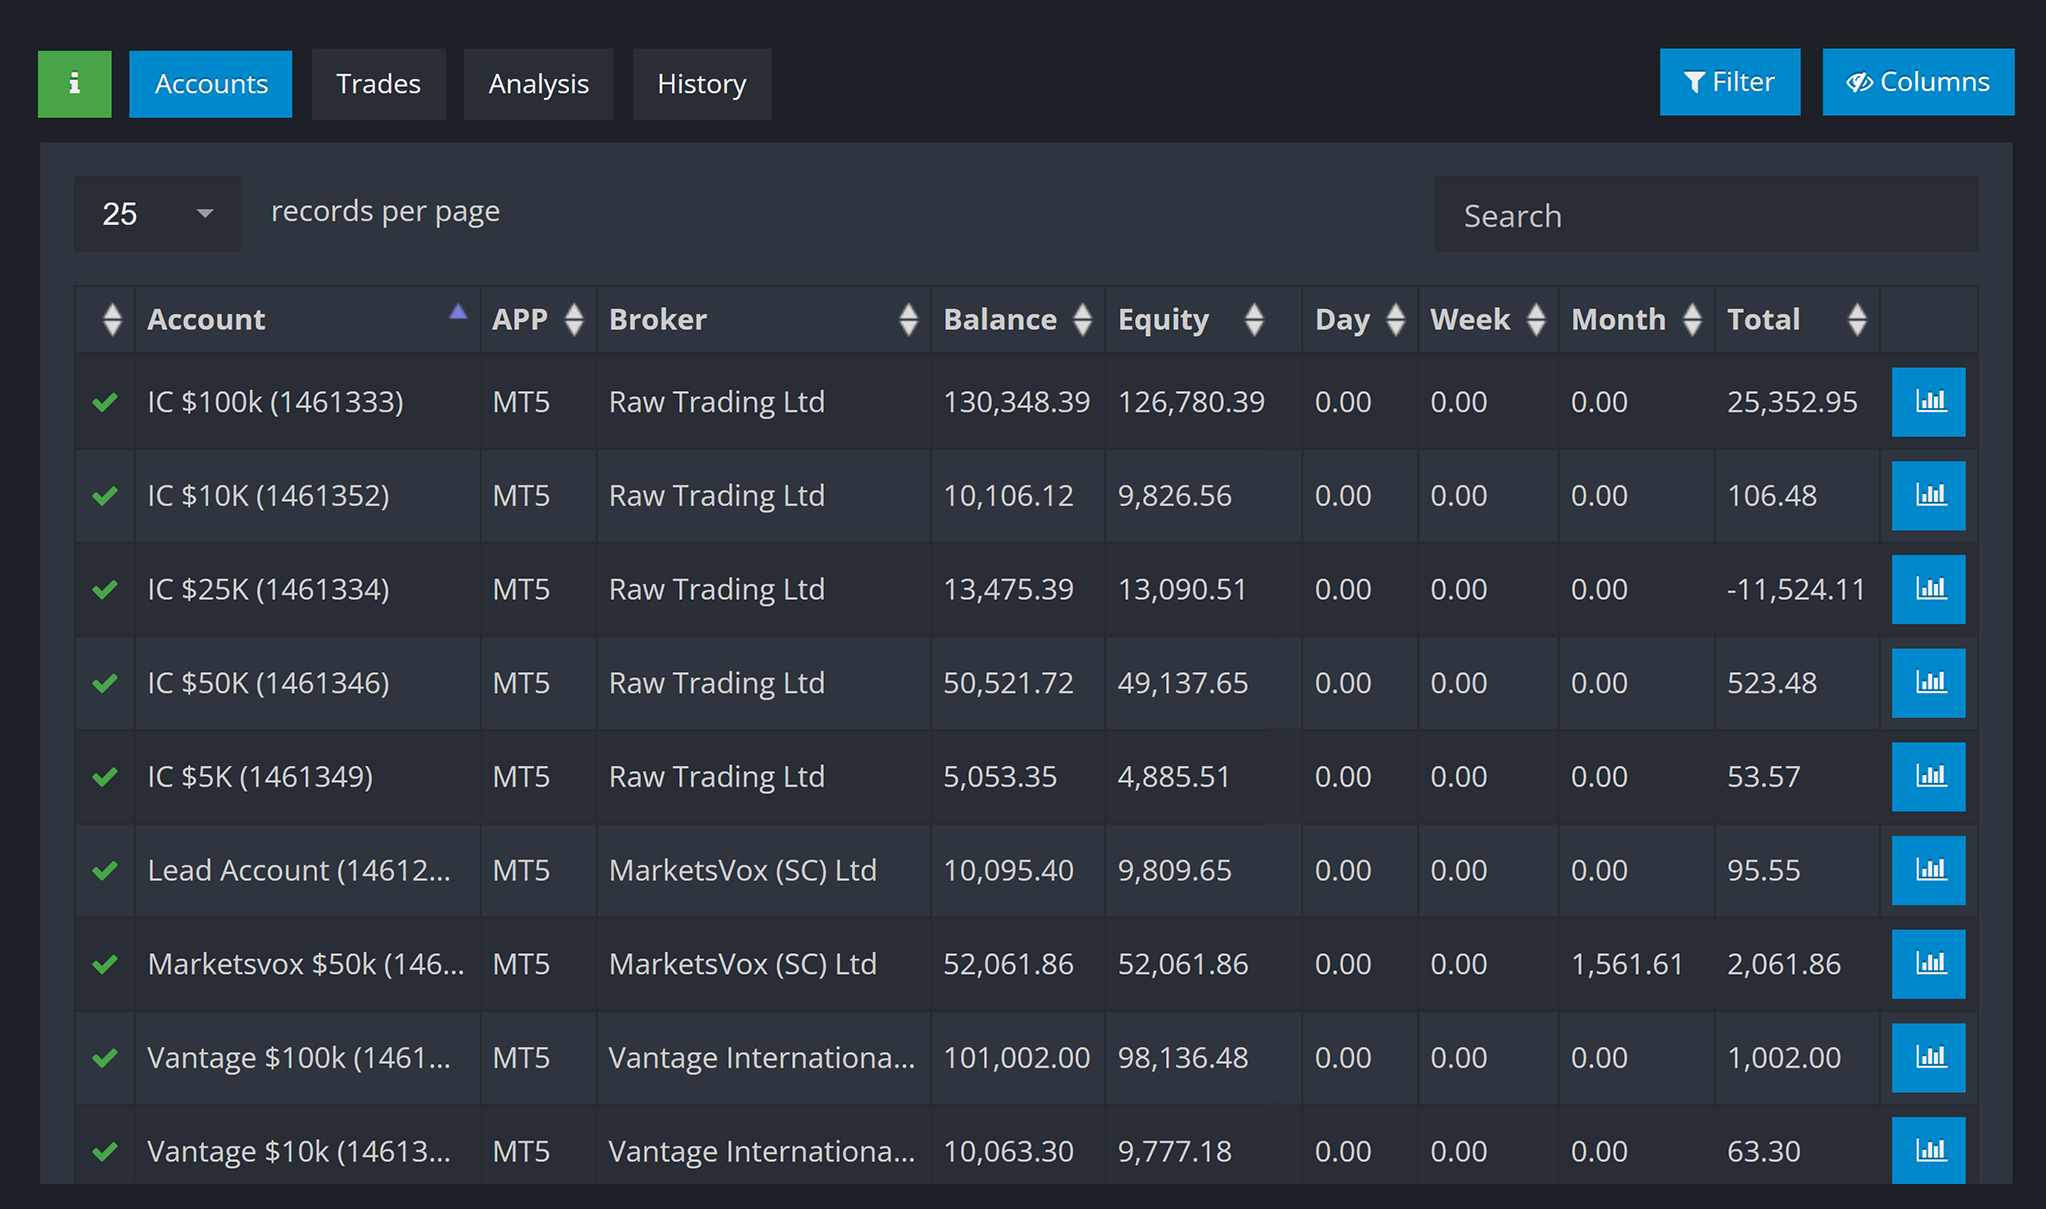Toggle green checkmark for Vantage $10k account

(x=105, y=1152)
